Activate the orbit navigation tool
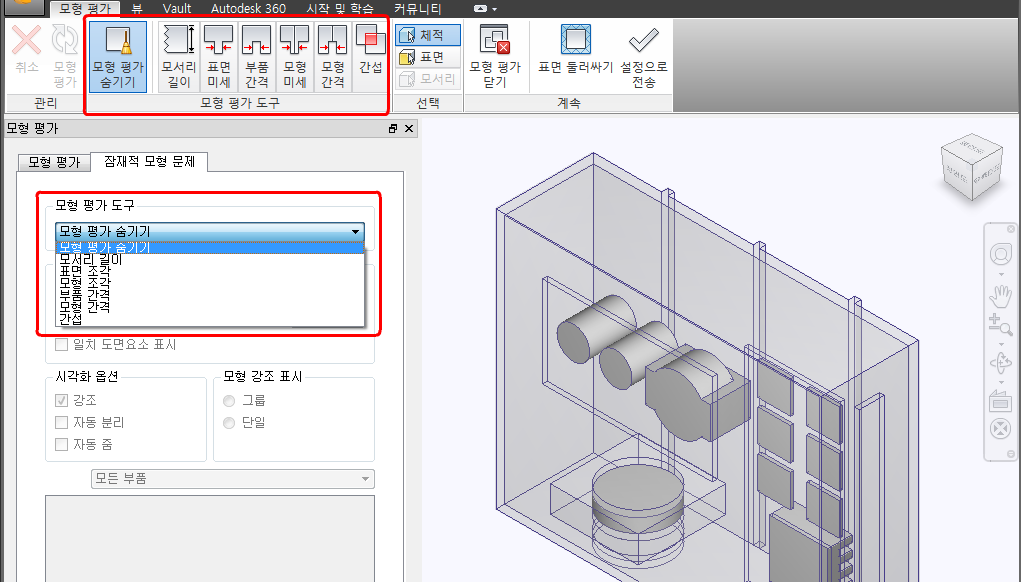The height and width of the screenshot is (582, 1021). coord(1000,363)
